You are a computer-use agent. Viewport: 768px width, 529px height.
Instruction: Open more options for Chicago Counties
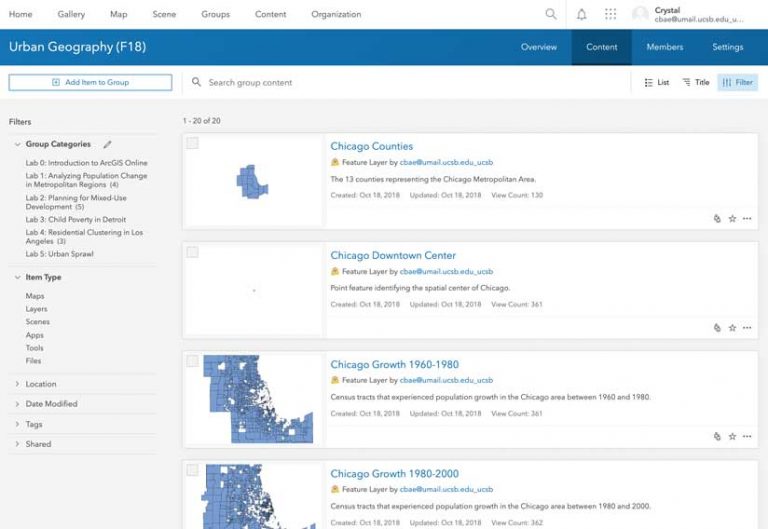747,218
